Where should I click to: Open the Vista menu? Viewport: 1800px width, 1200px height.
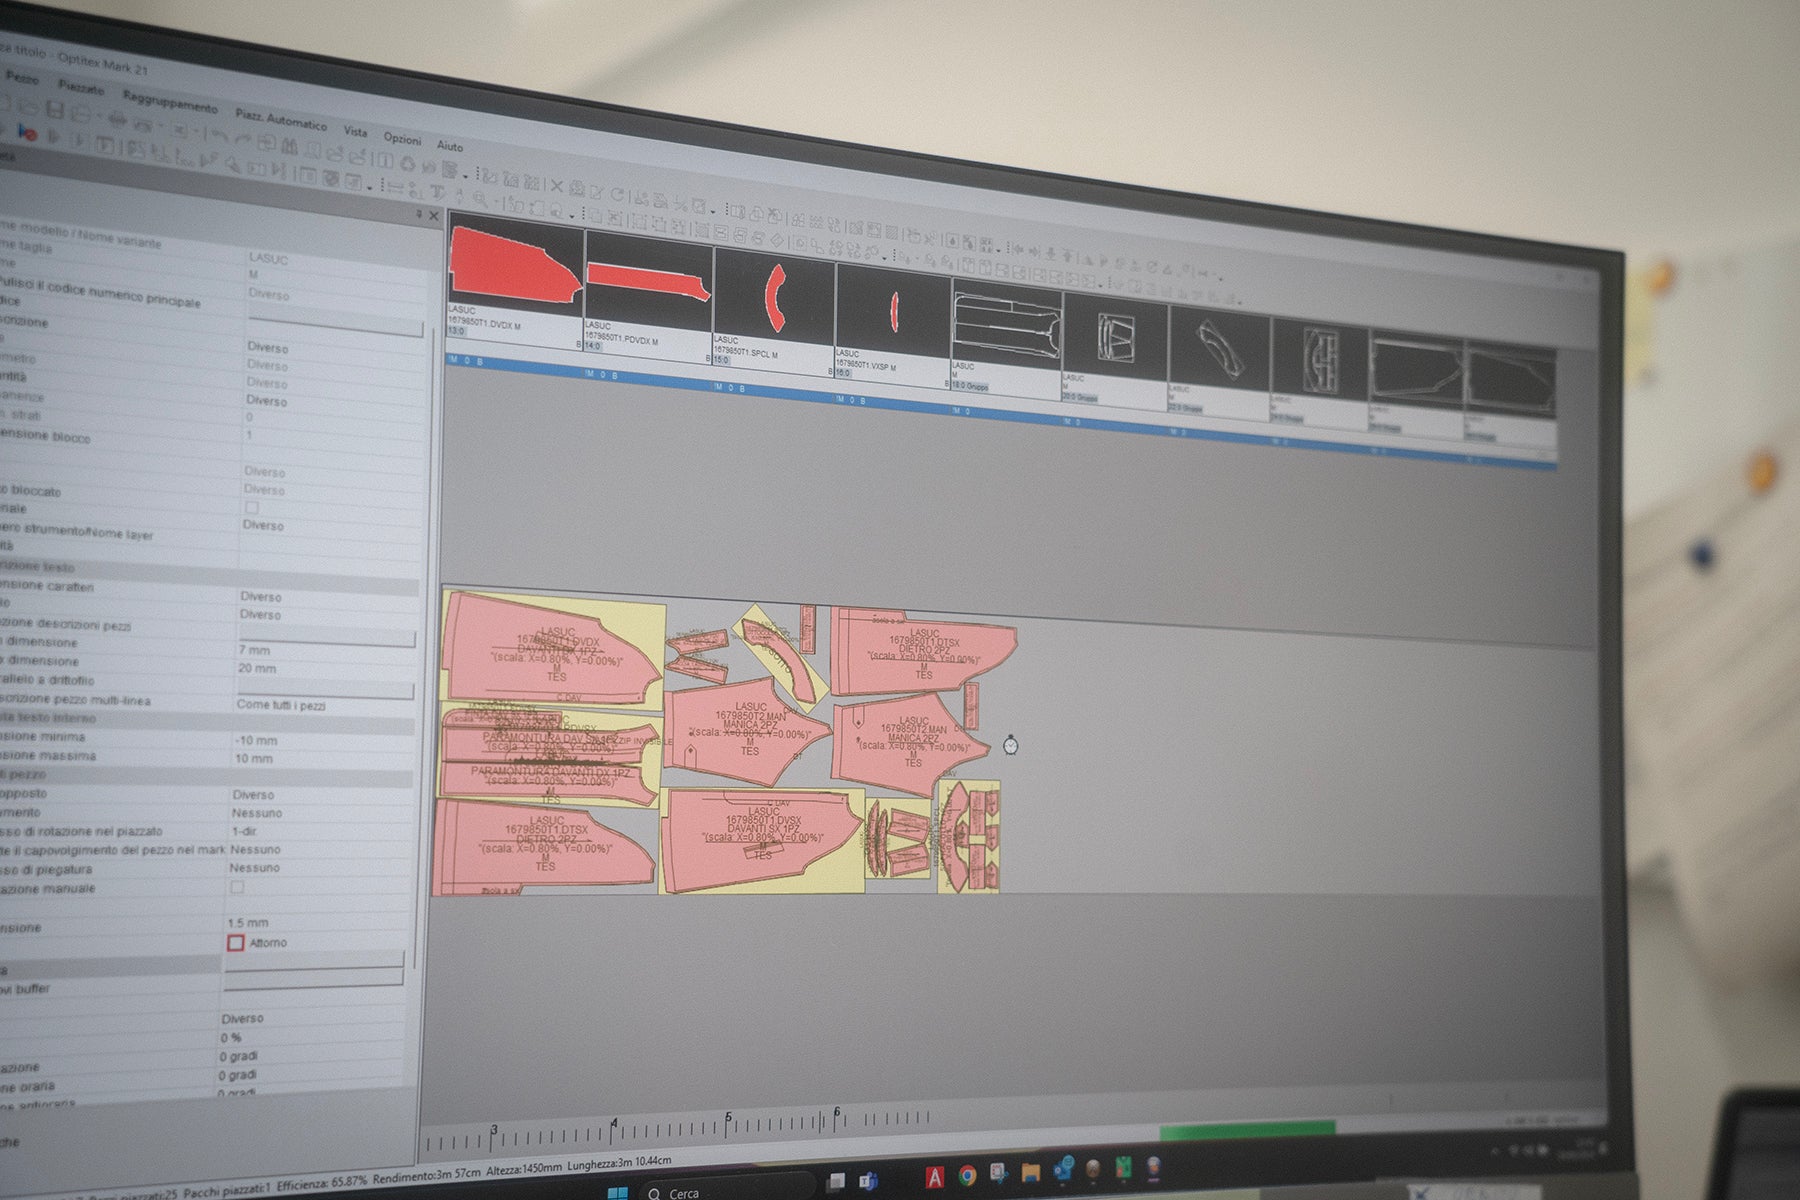355,131
